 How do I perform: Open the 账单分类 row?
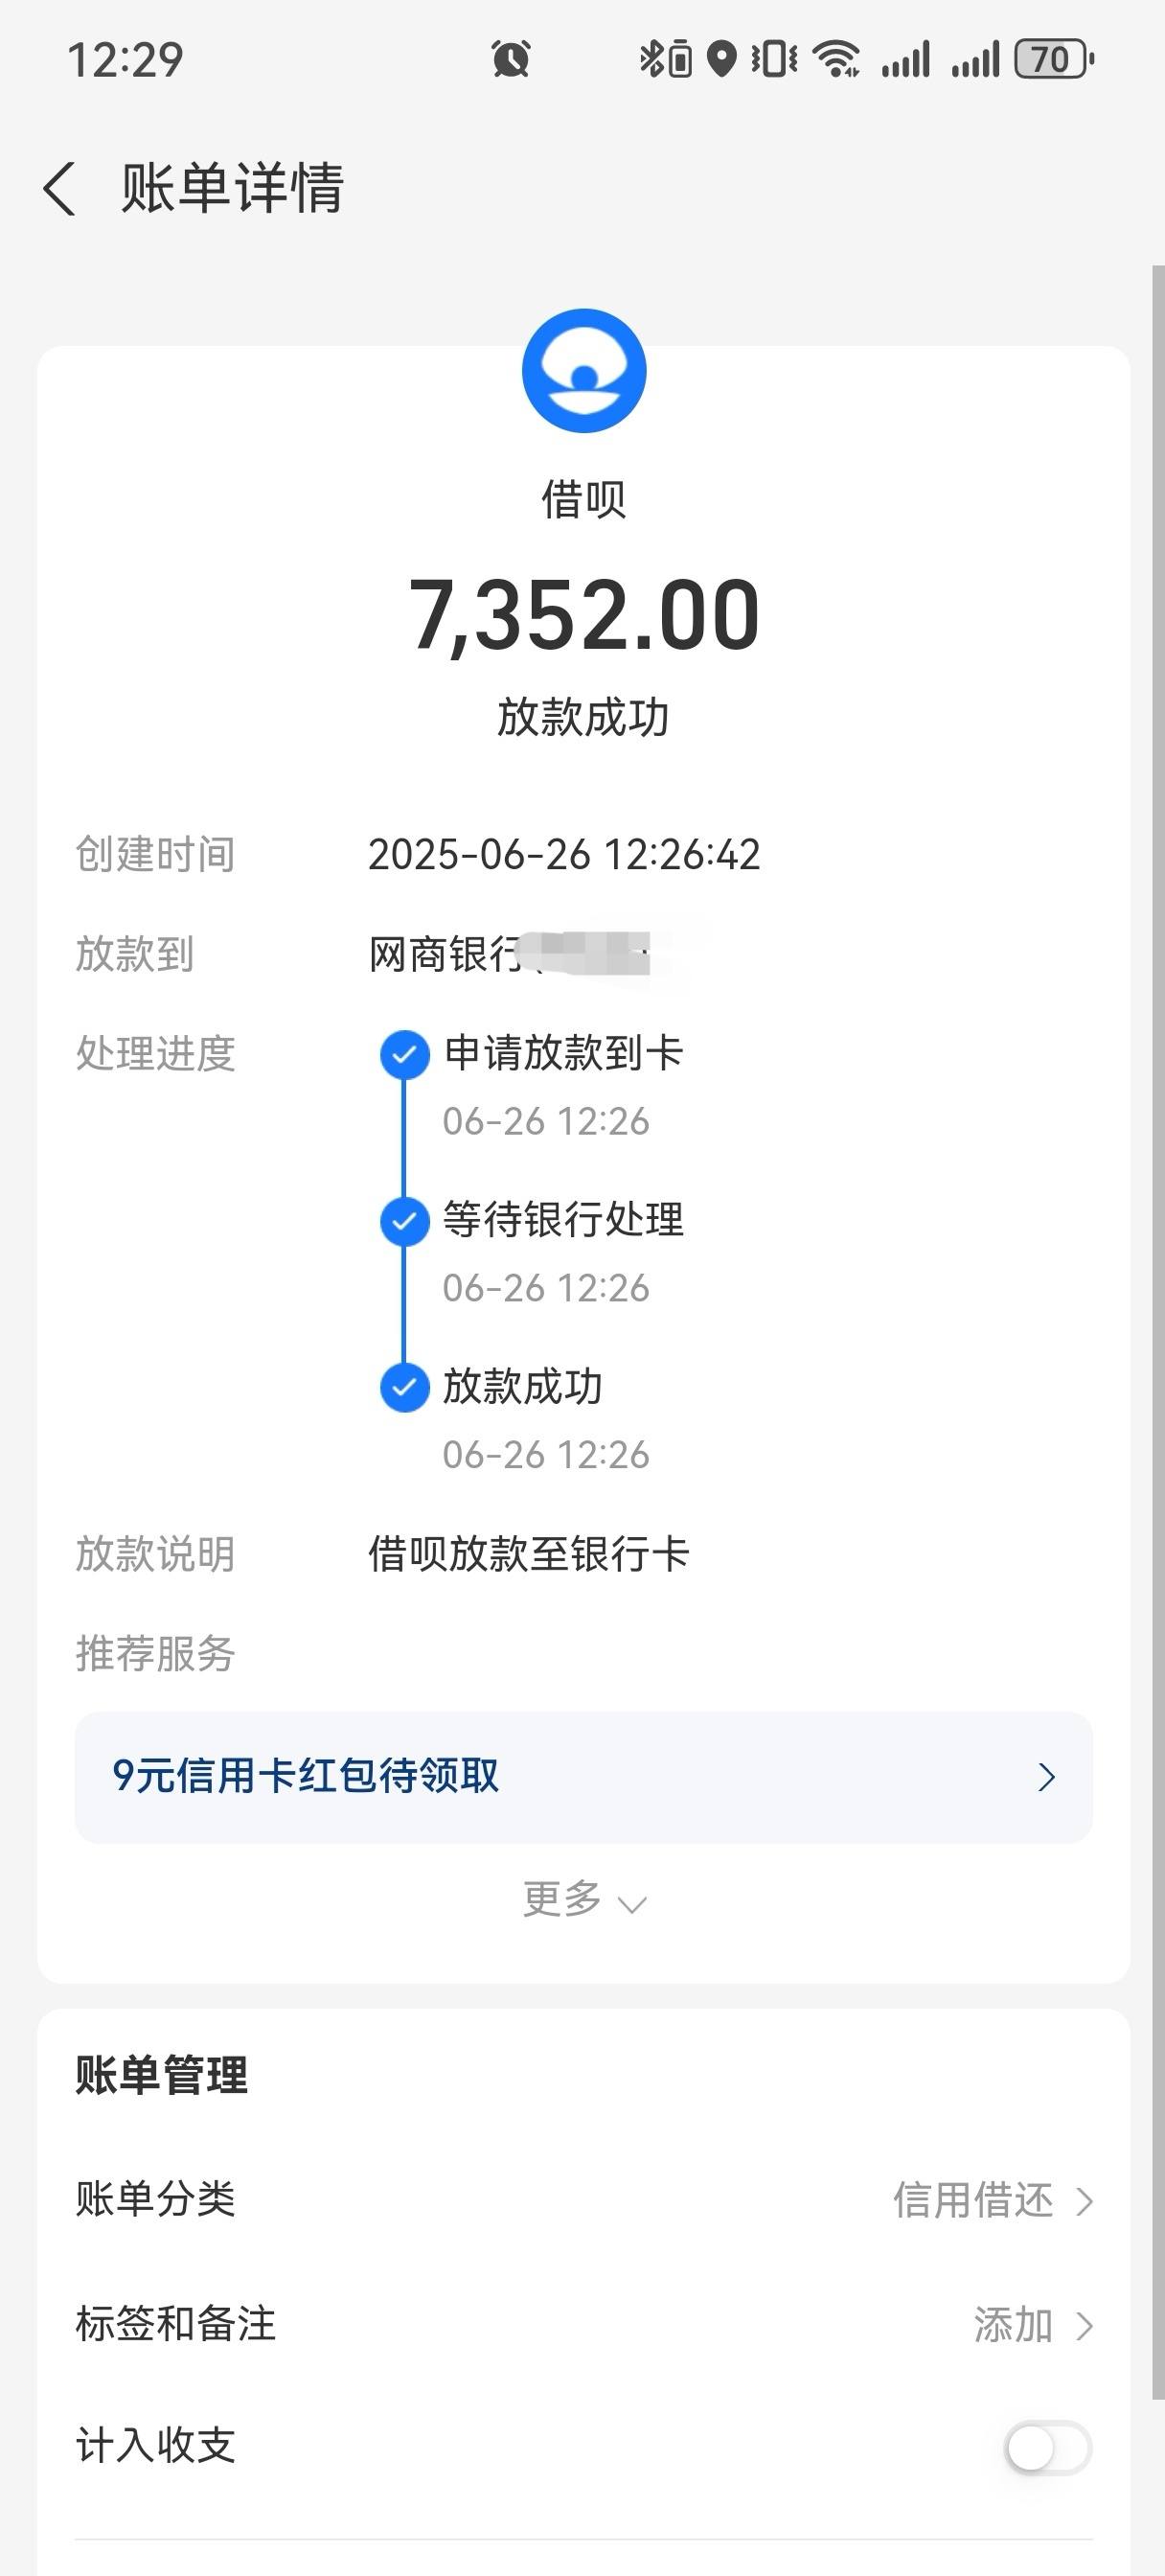pos(584,2200)
